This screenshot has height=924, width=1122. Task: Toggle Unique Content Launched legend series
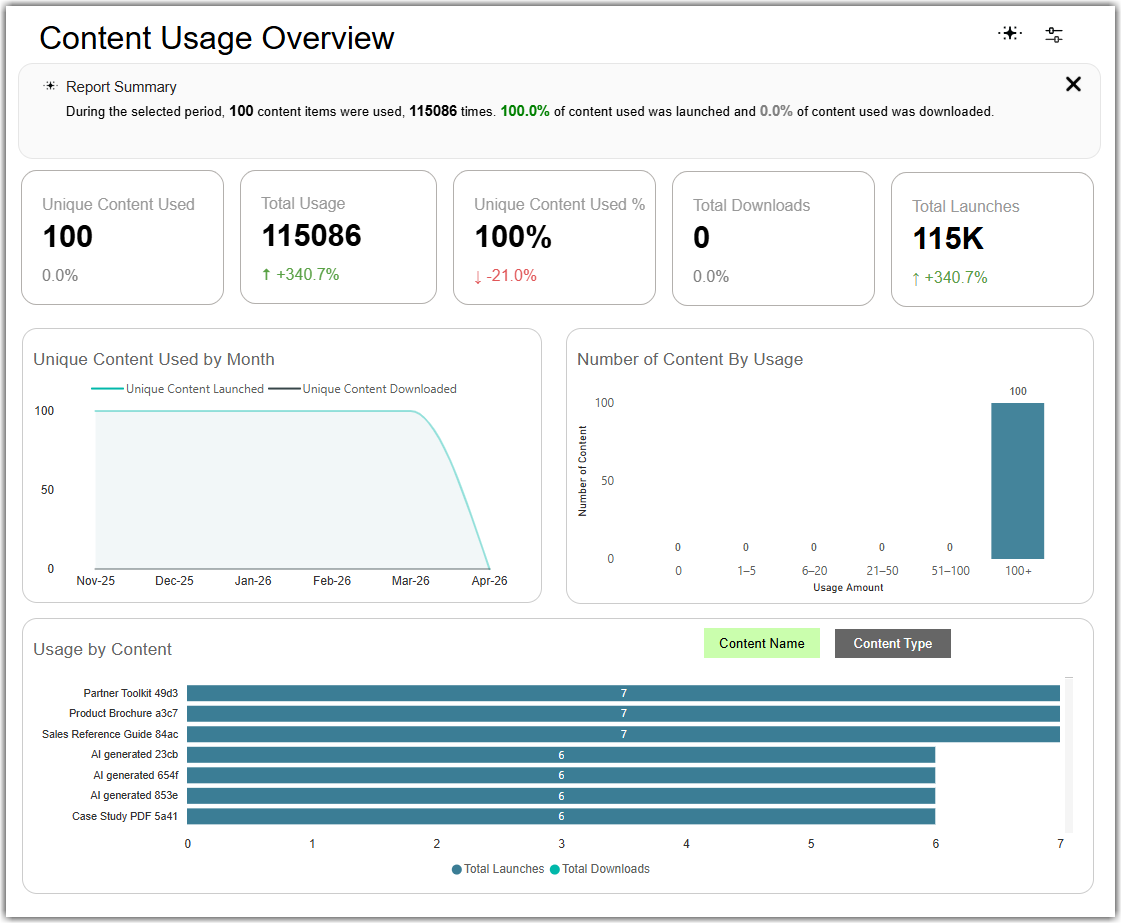pos(177,389)
